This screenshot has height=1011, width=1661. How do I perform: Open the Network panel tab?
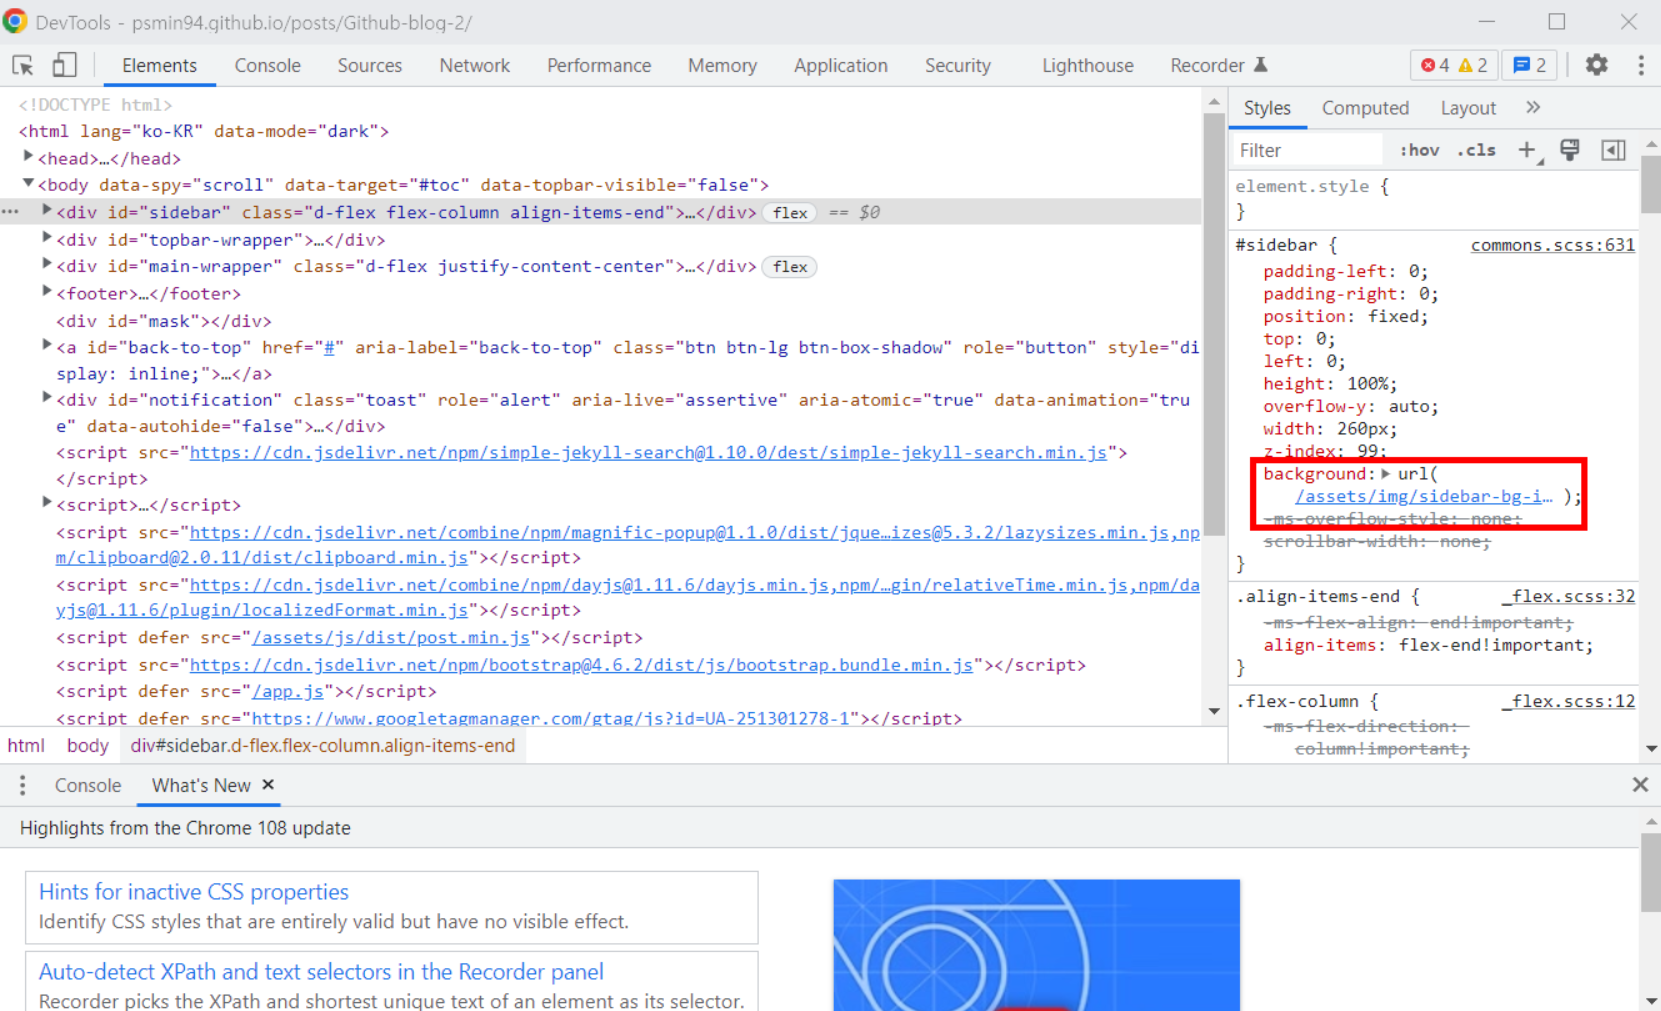474,65
